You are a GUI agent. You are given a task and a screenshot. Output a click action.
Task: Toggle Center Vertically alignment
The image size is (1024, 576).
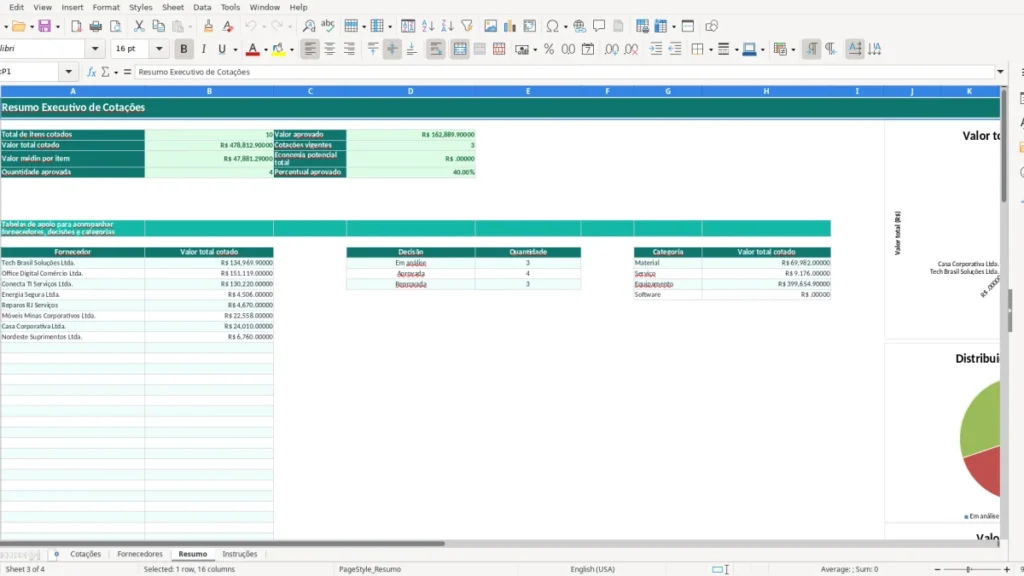(x=392, y=49)
